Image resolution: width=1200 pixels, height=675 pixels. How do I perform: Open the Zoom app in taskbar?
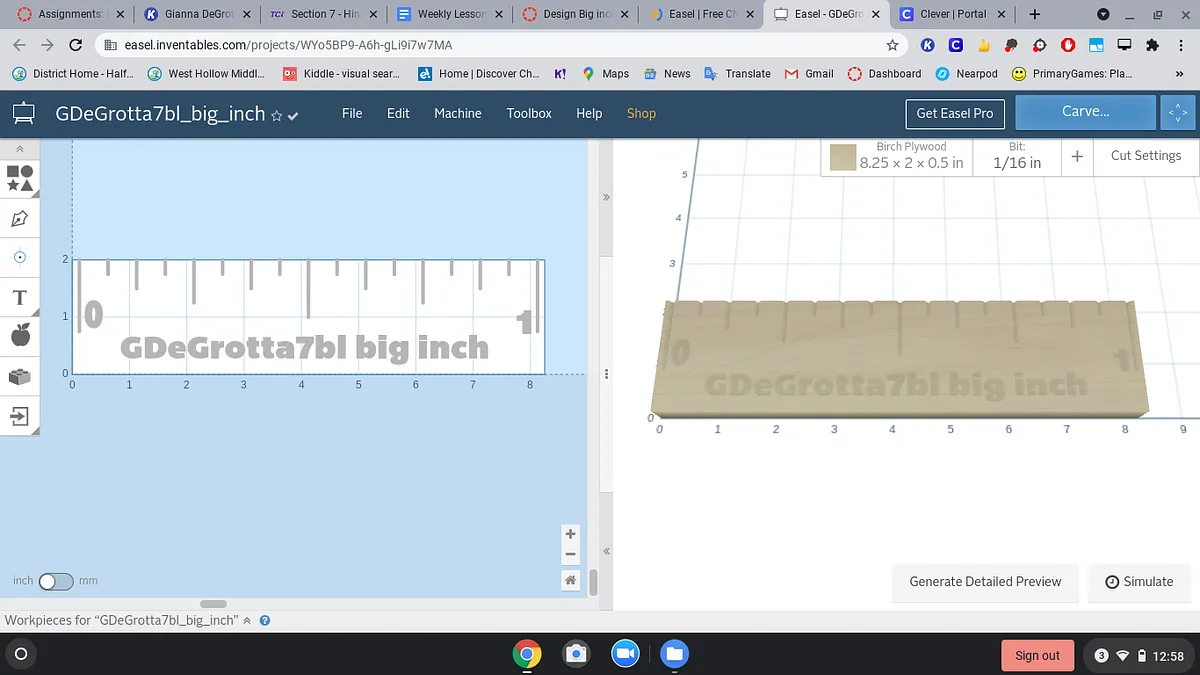[x=626, y=654]
